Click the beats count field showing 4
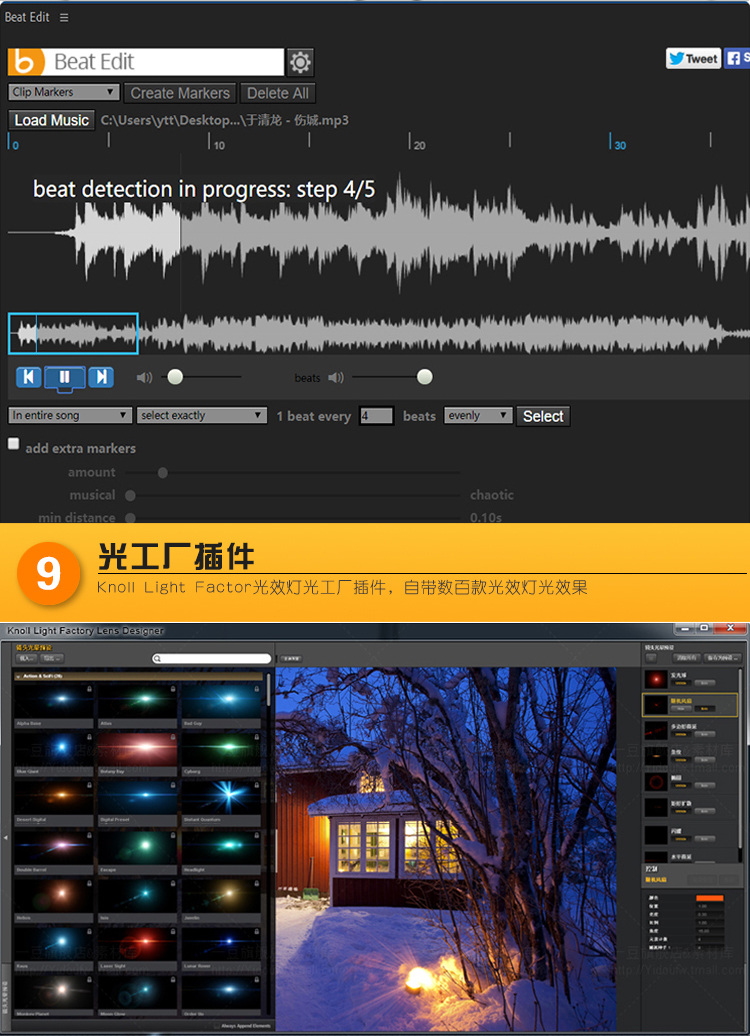Viewport: 750px width, 1036px height. pyautogui.click(x=376, y=416)
